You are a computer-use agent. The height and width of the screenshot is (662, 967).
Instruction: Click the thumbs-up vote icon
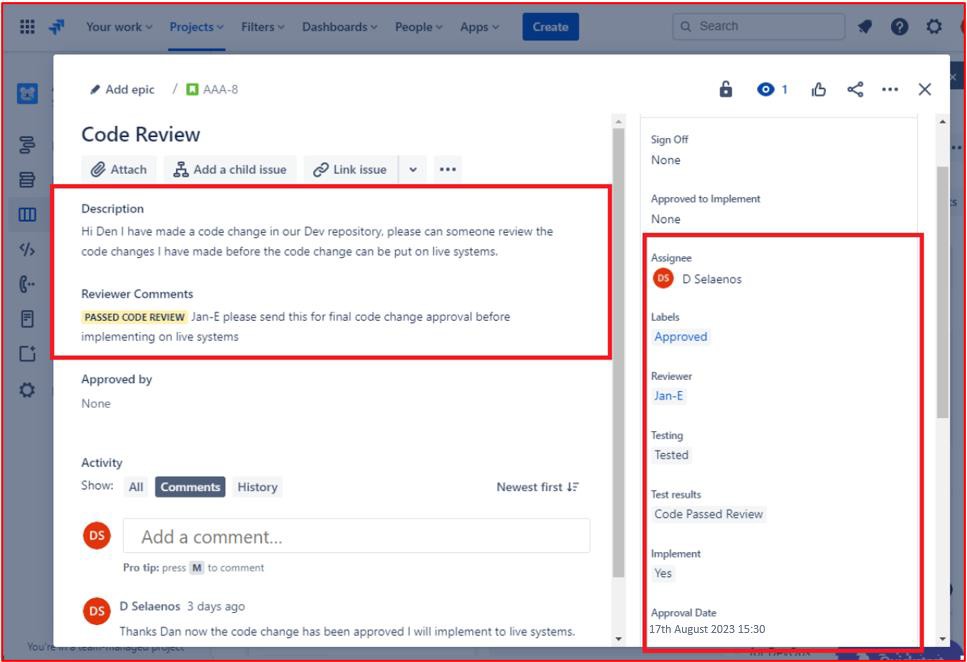[x=818, y=89]
